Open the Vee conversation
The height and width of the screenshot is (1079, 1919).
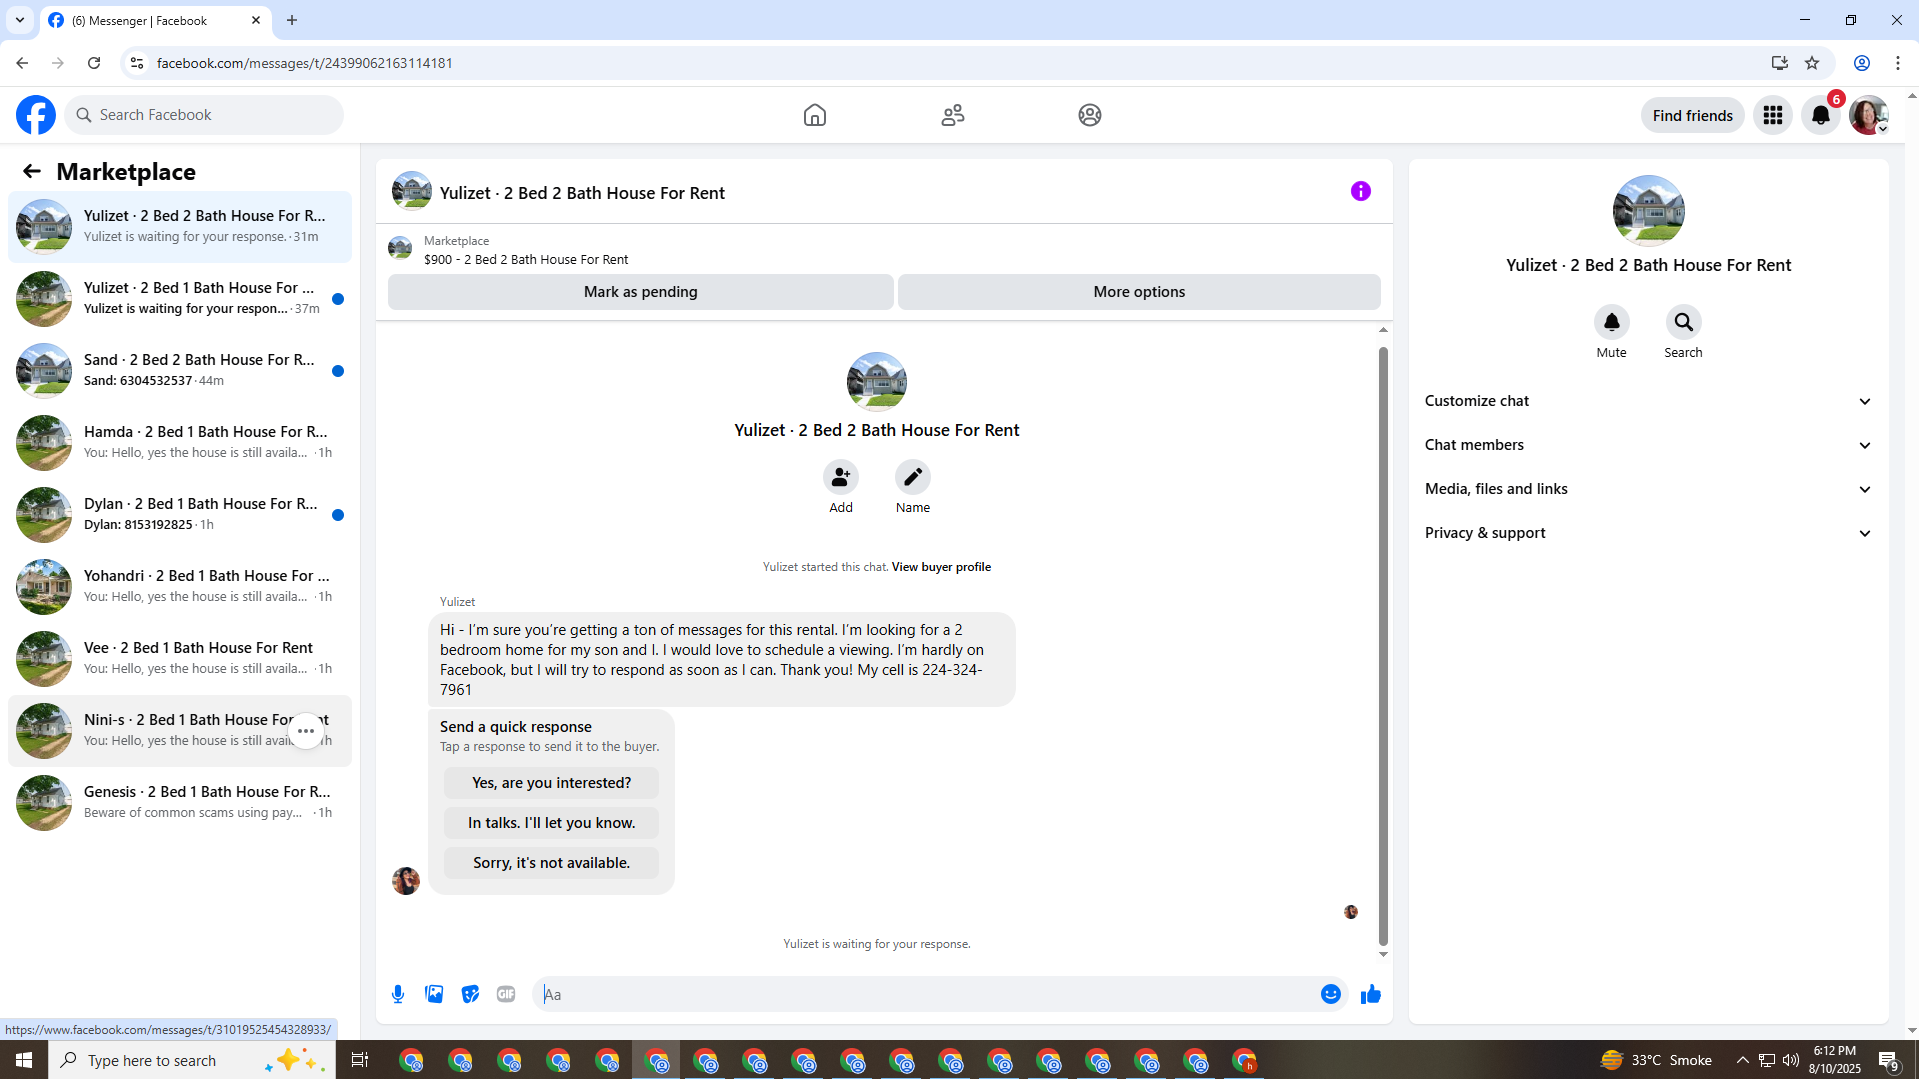tap(180, 659)
